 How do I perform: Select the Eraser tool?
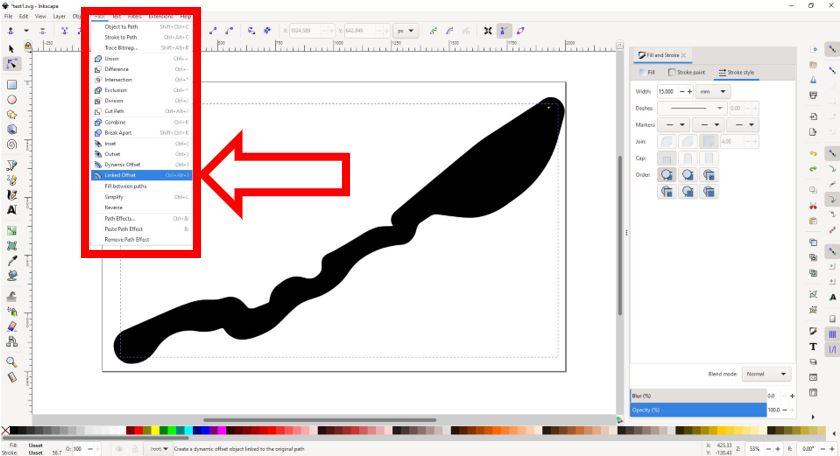pyautogui.click(x=11, y=326)
